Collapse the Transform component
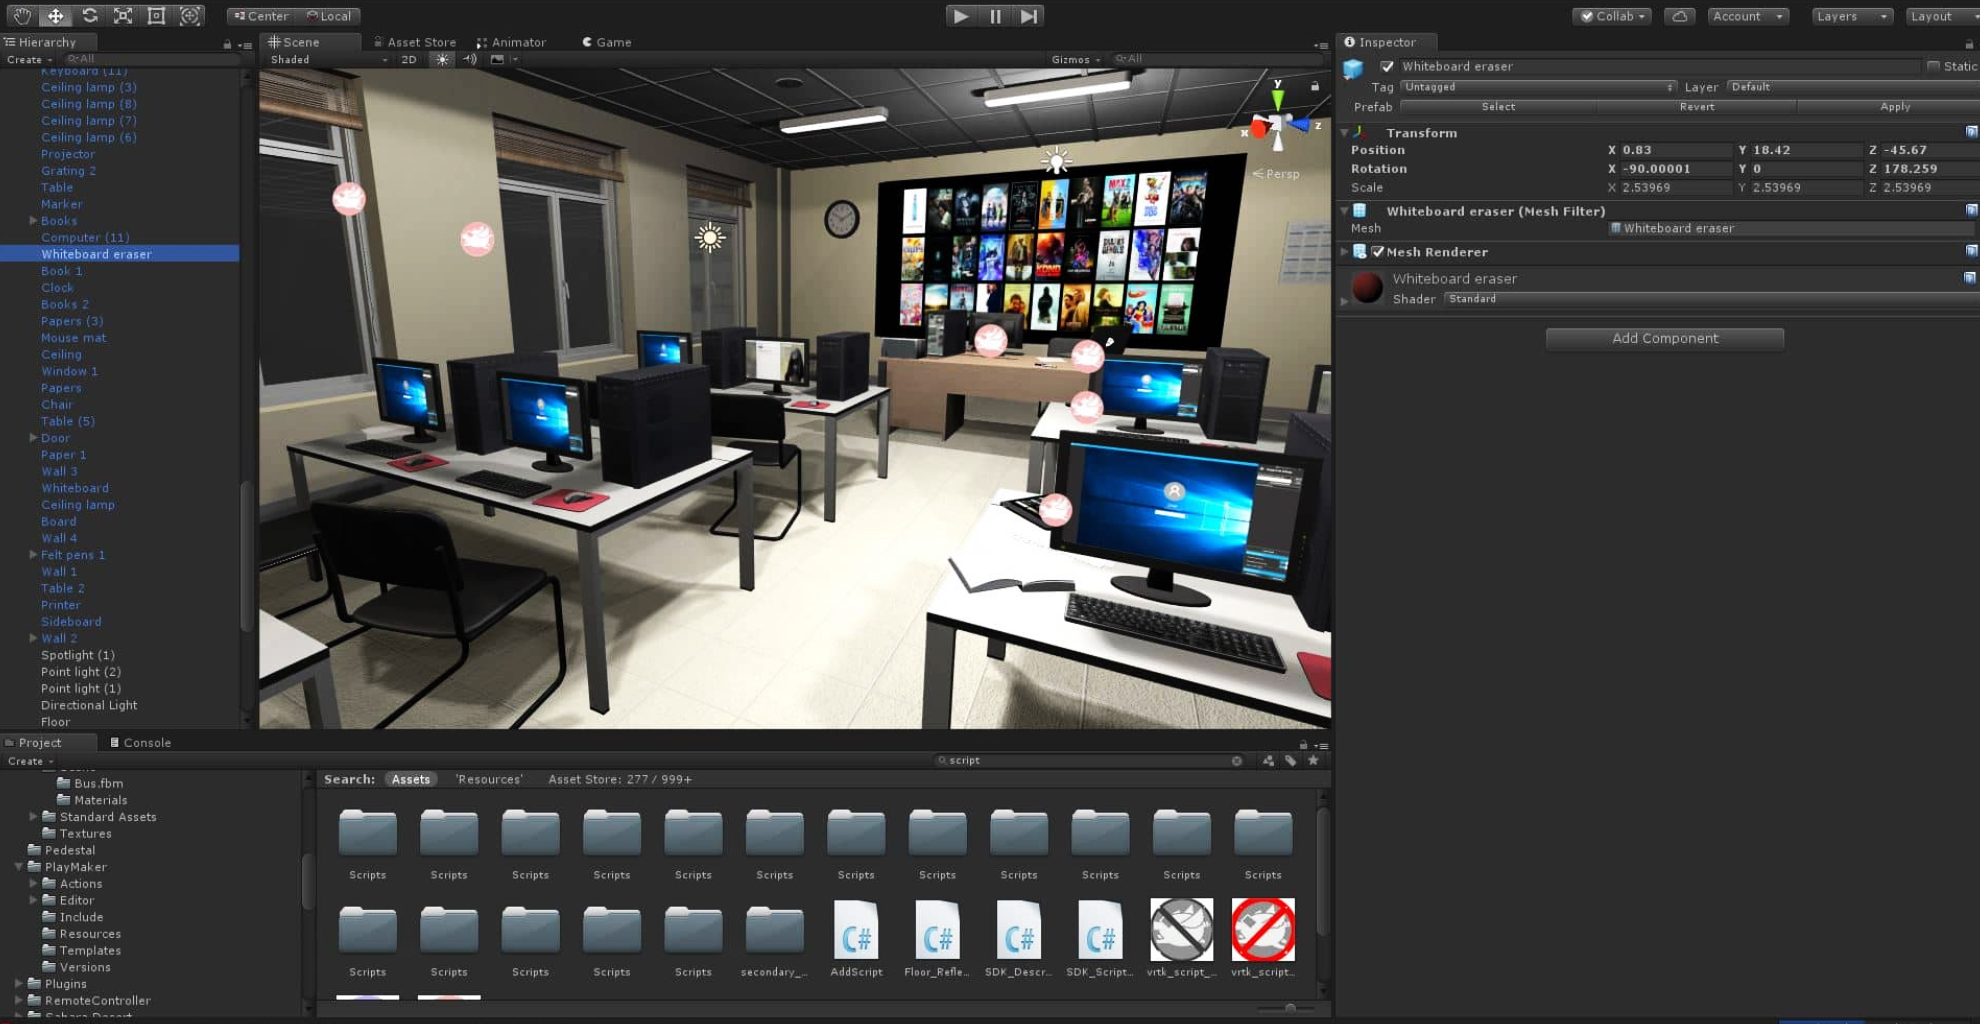 [x=1345, y=132]
